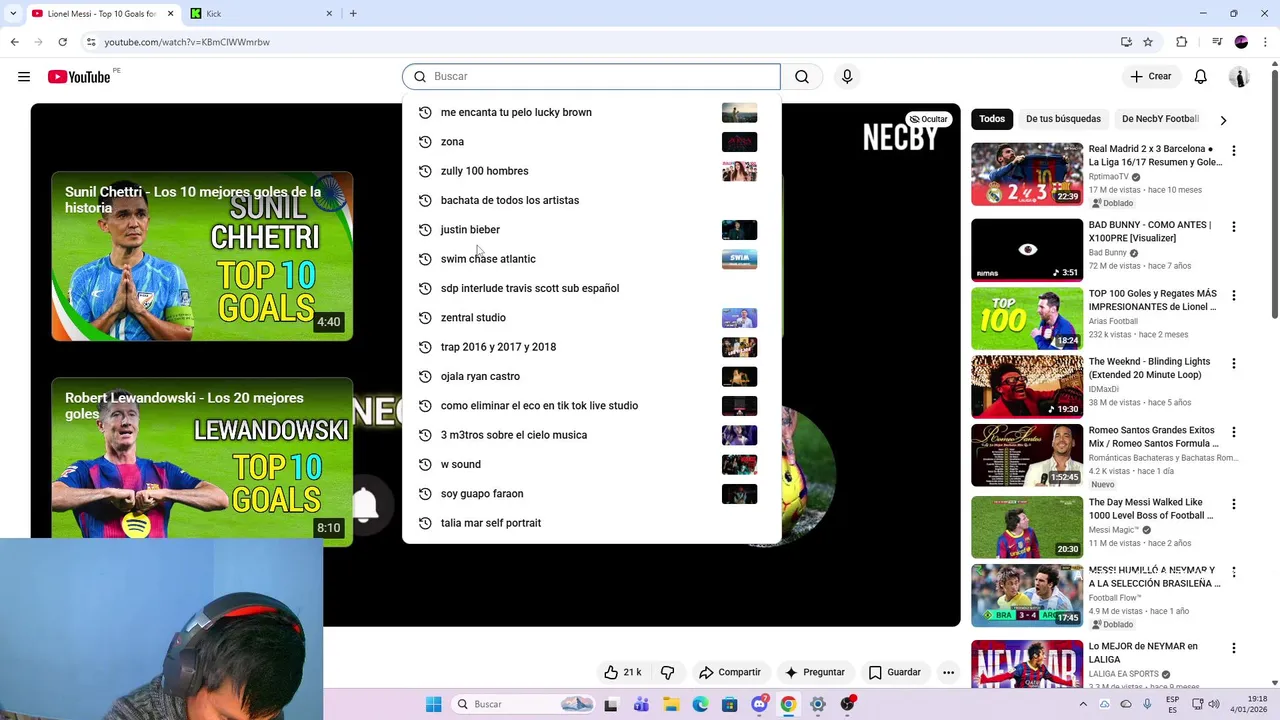
Task: Open YouTube notifications bell
Action: [x=1201, y=77]
